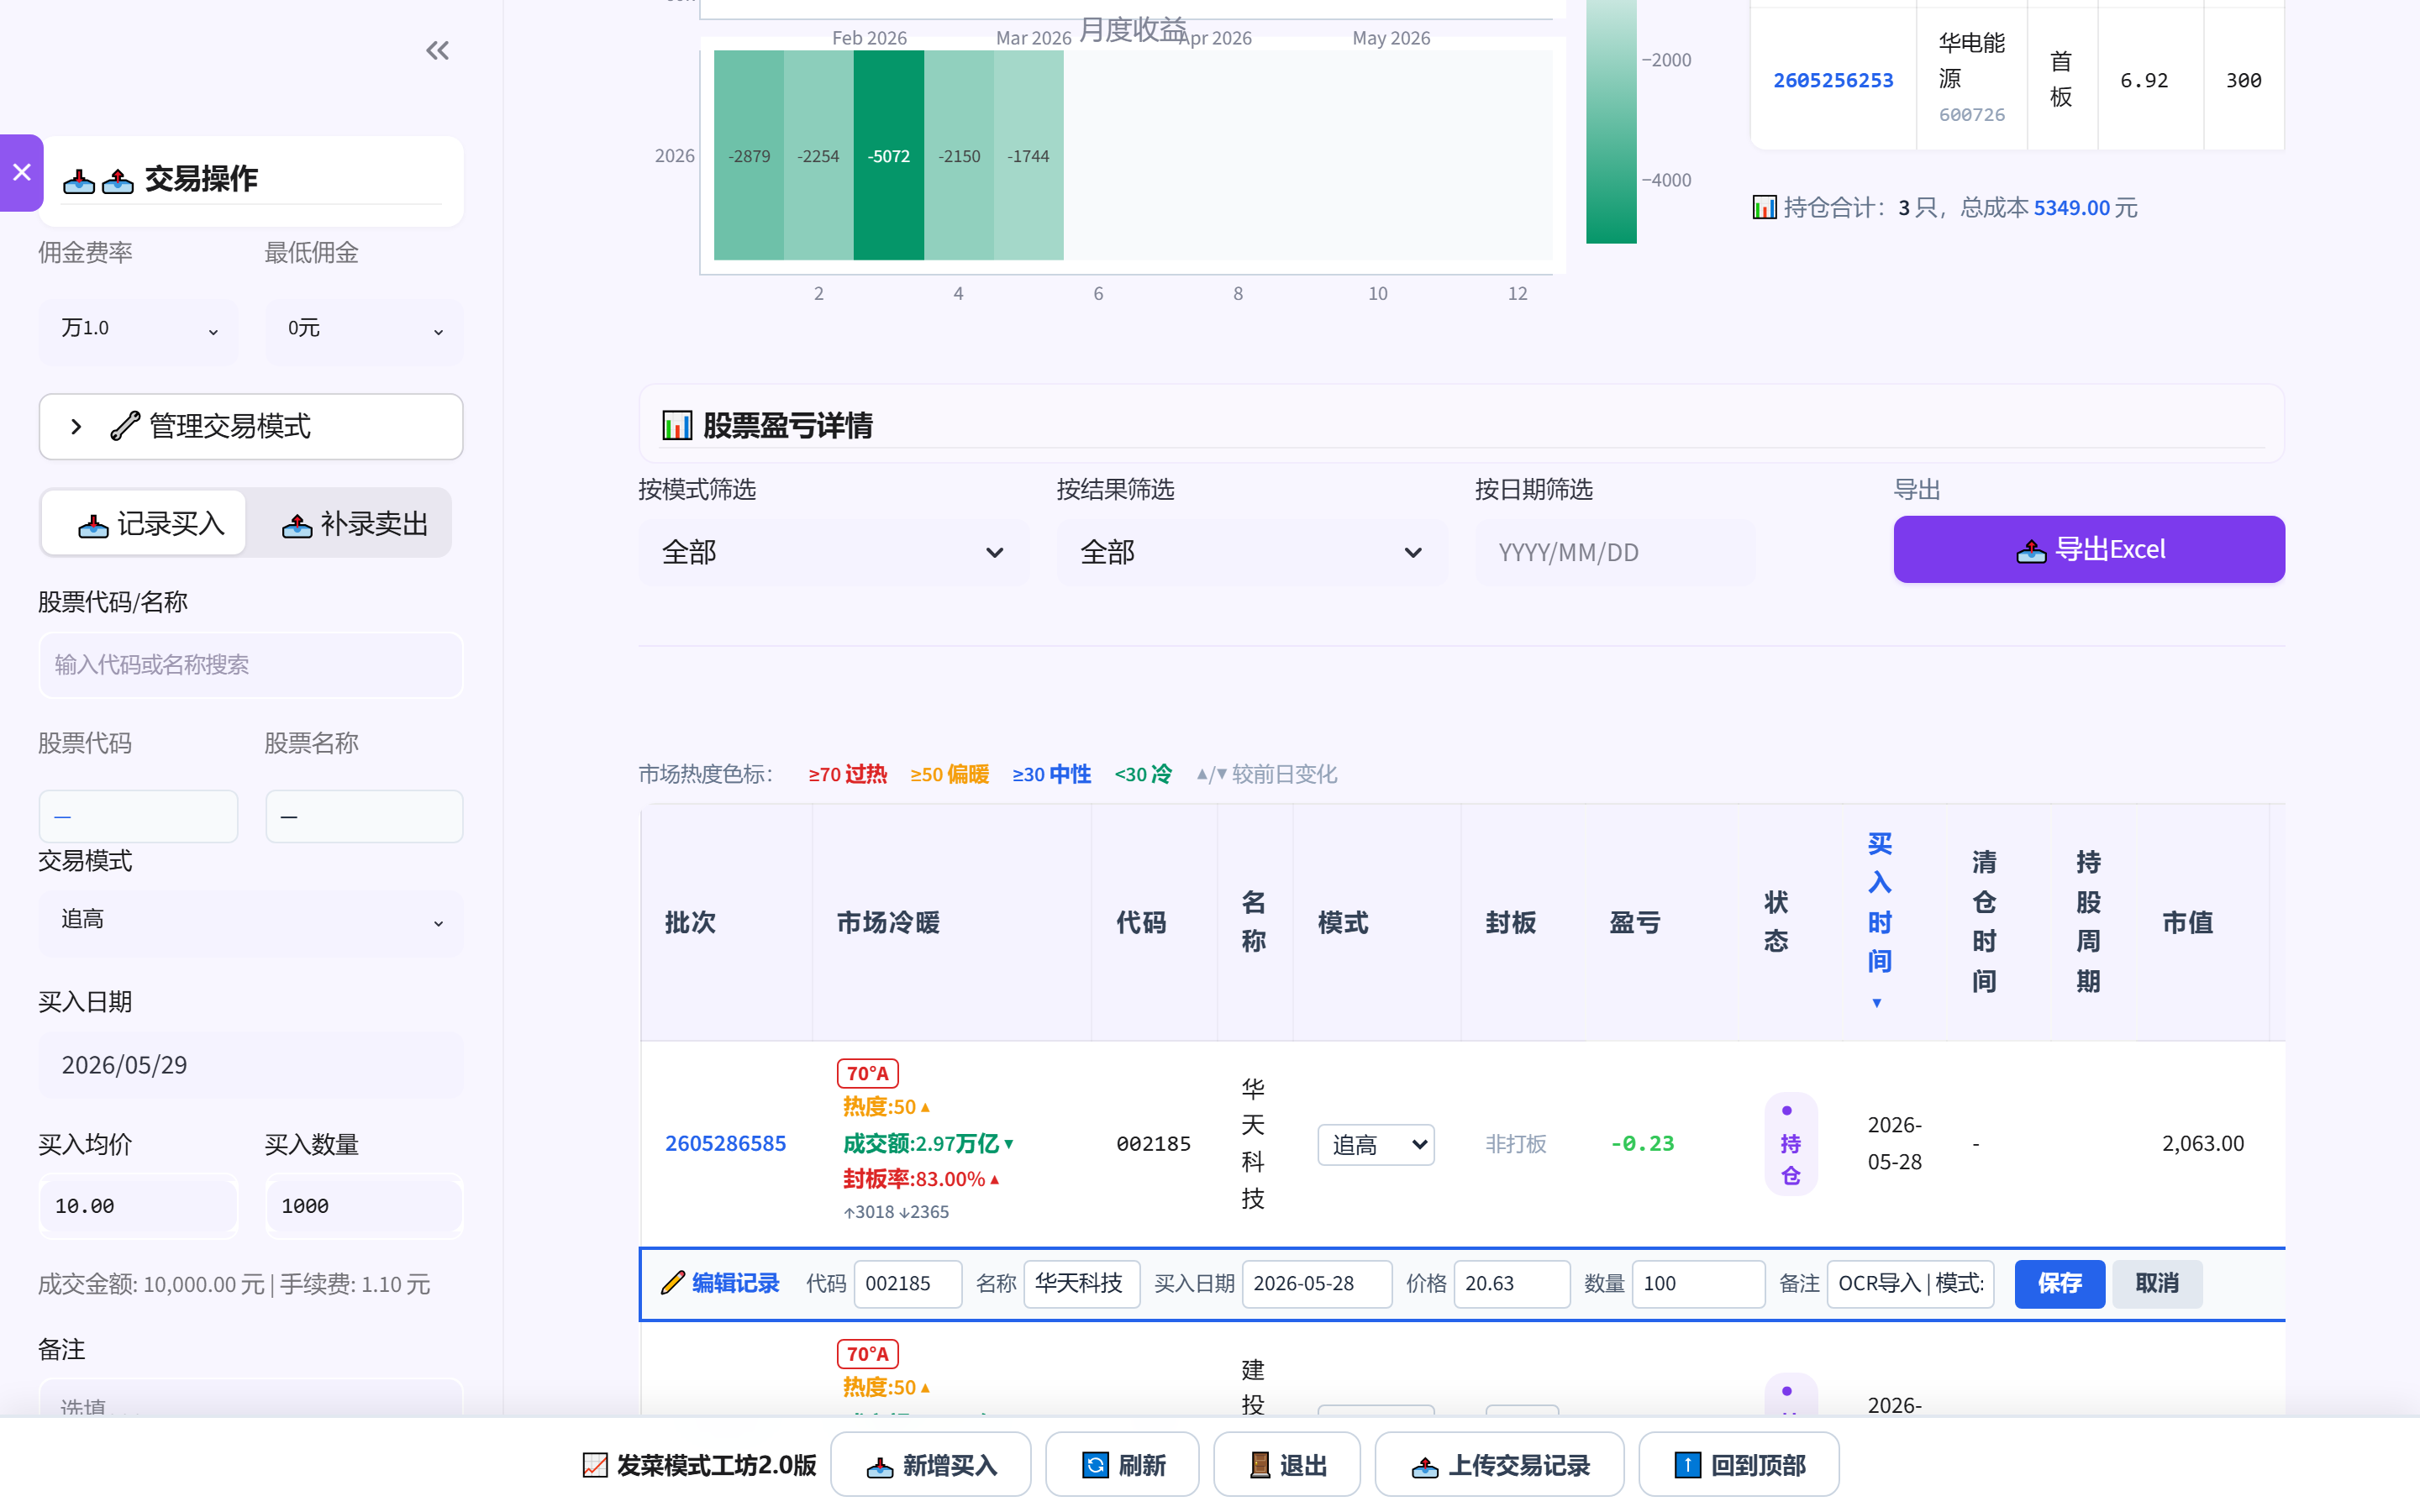Click the ≥70 过热 legend label
Image resolution: width=2420 pixels, height=1512 pixels.
tap(847, 774)
